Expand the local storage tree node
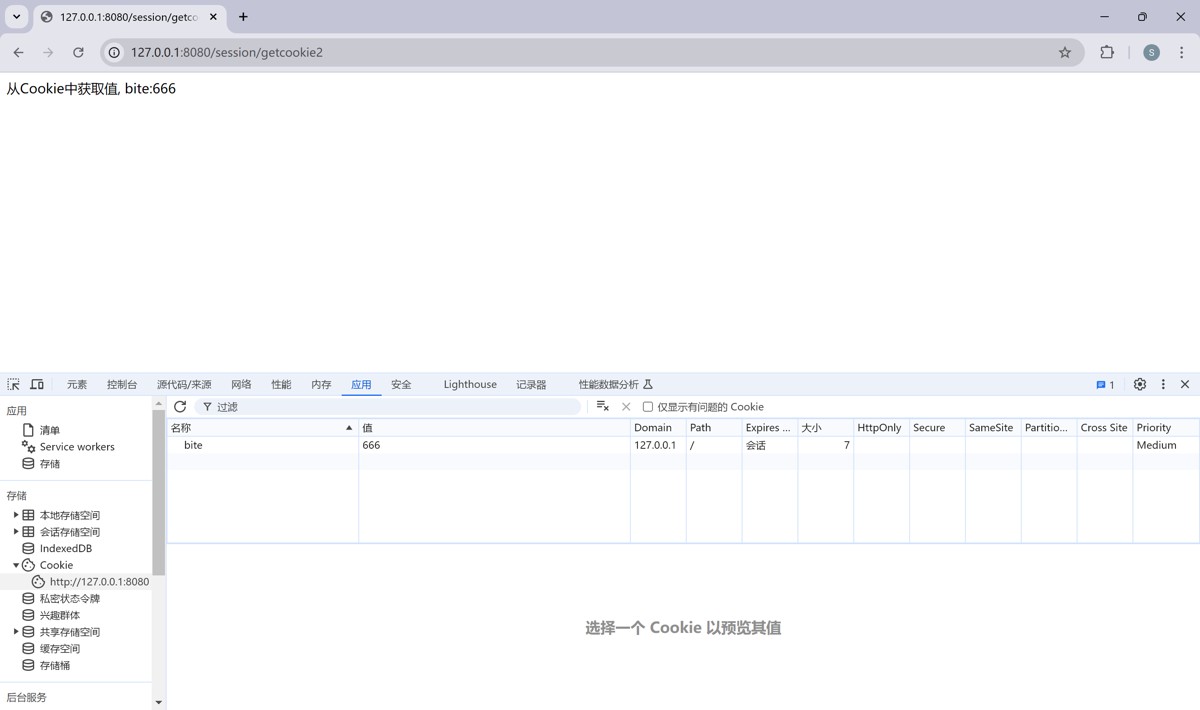 (x=16, y=515)
